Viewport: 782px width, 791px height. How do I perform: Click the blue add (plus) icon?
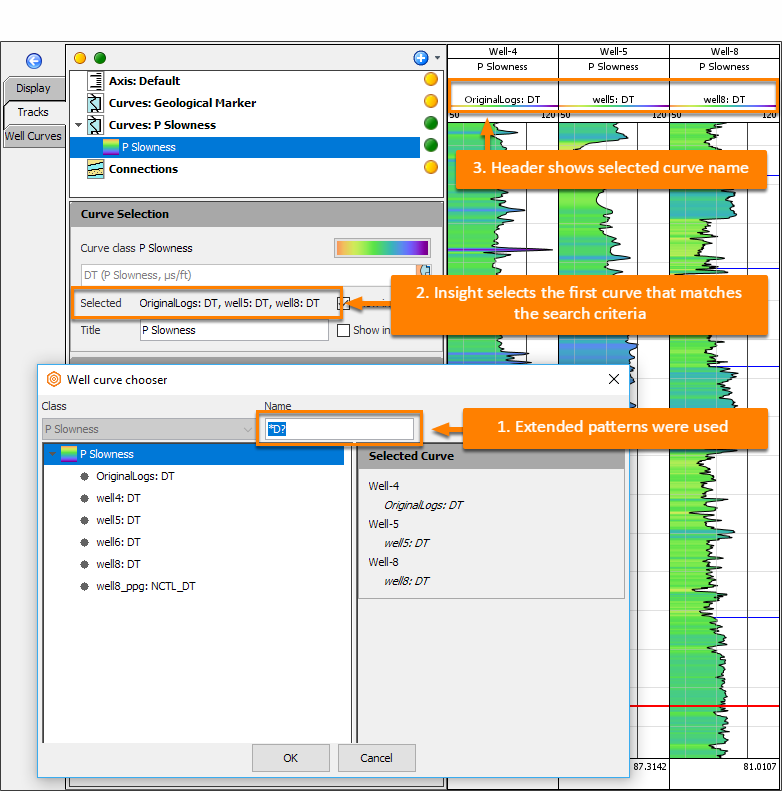click(x=421, y=58)
